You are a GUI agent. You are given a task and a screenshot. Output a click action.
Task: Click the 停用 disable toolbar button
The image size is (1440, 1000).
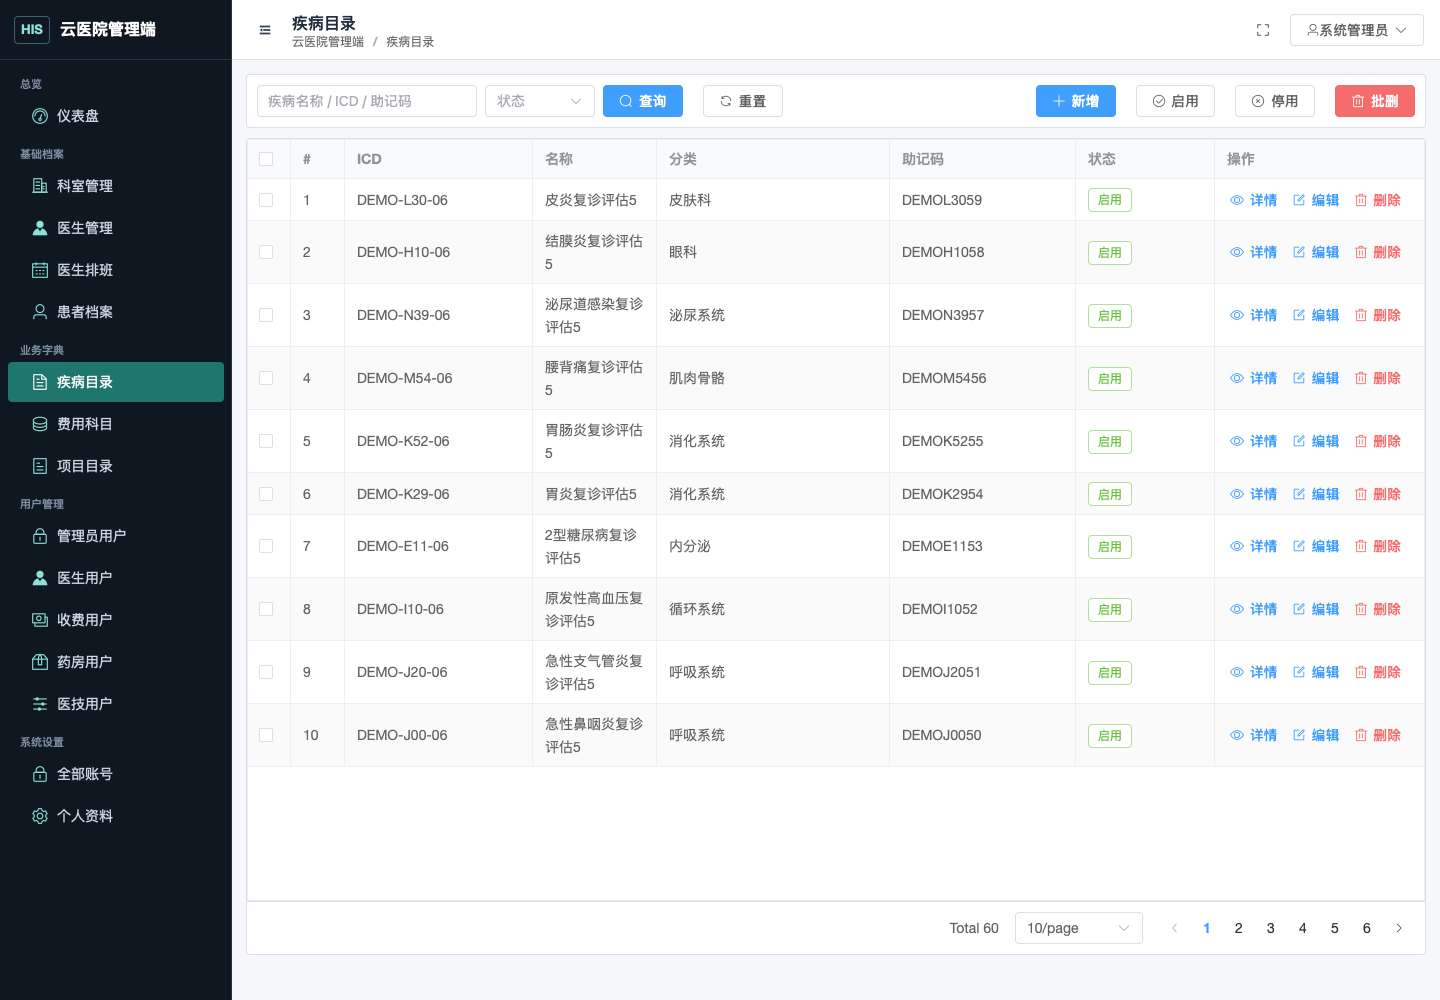point(1275,101)
